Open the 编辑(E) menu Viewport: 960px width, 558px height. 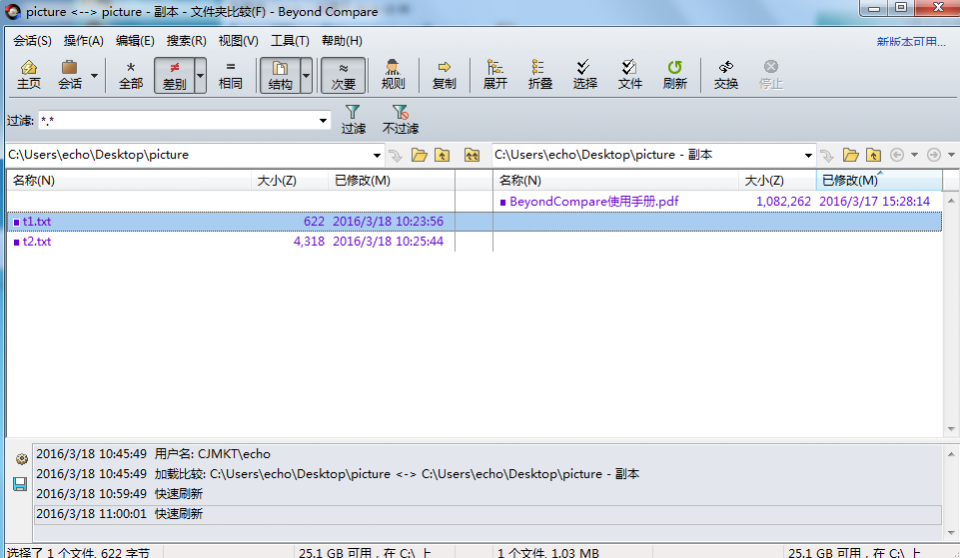[135, 41]
